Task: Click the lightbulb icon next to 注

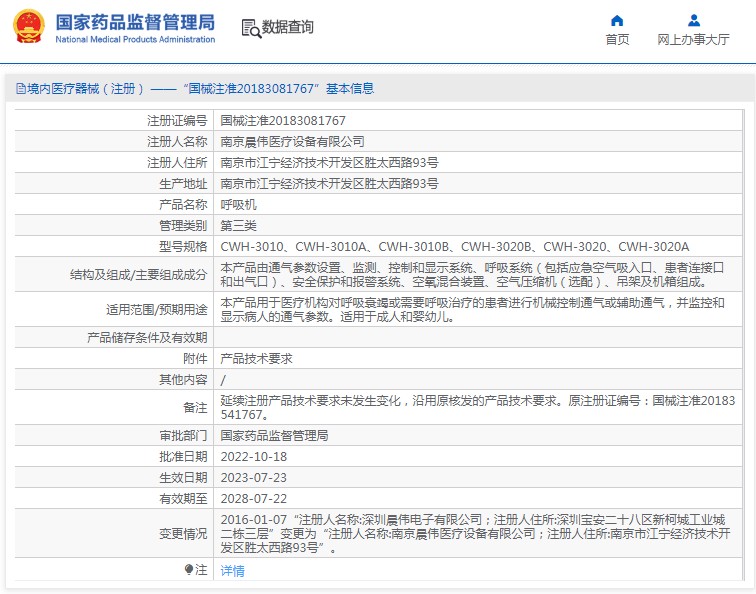Action: [x=189, y=570]
